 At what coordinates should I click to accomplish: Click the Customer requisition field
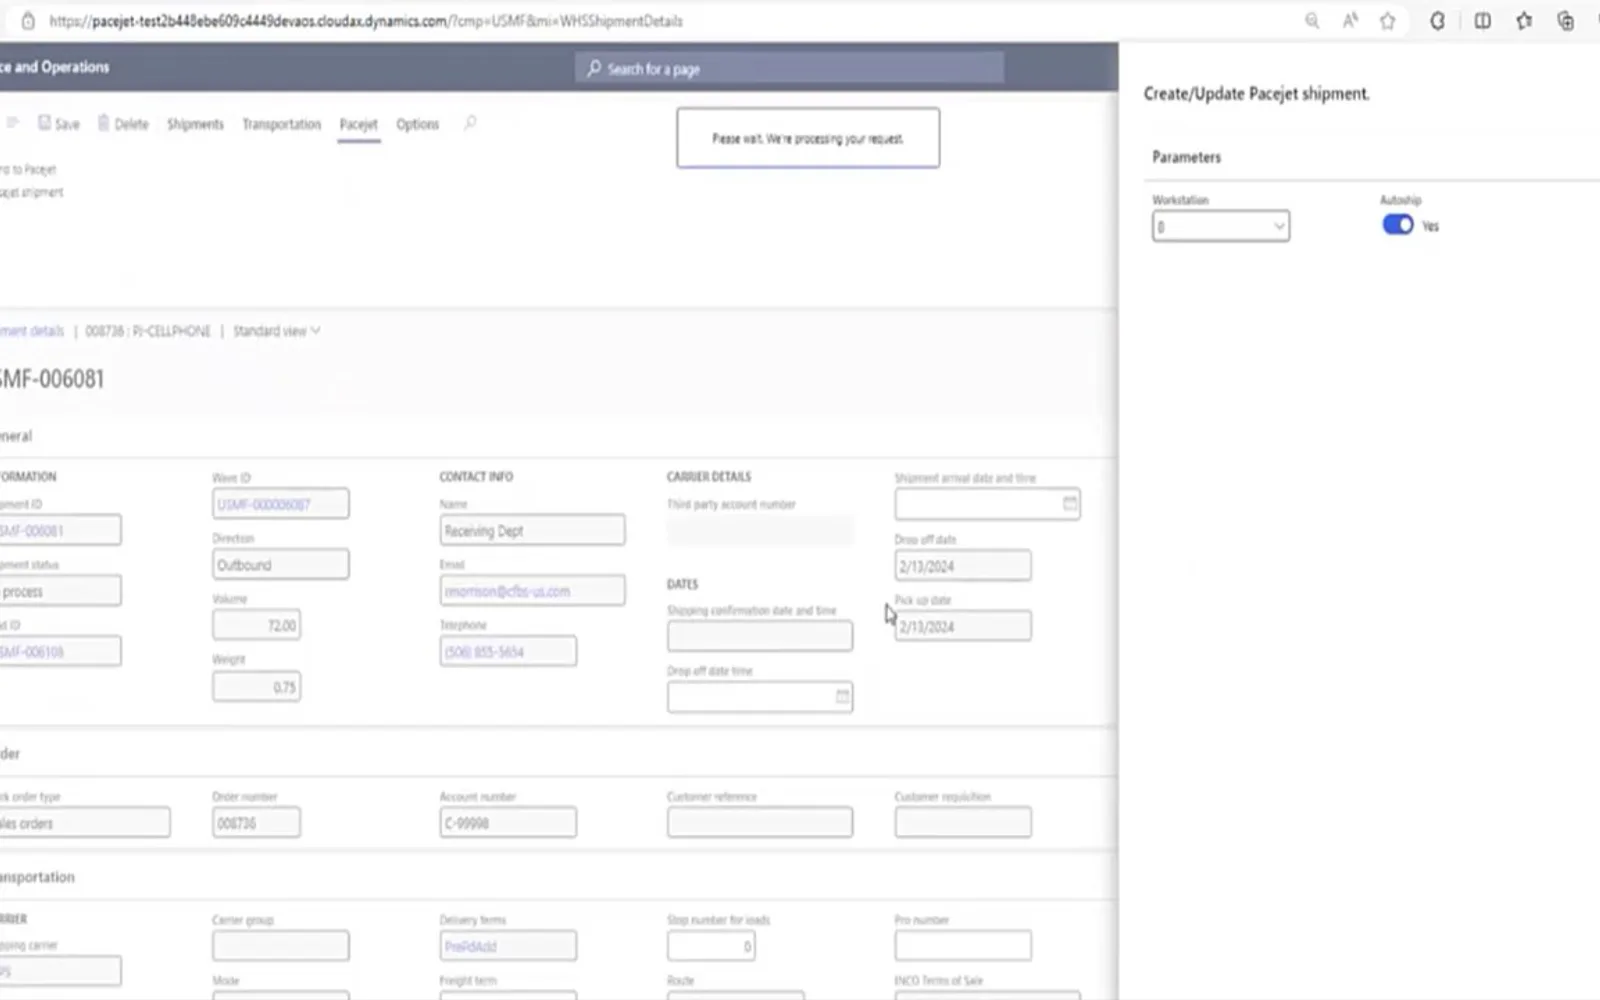(x=963, y=823)
